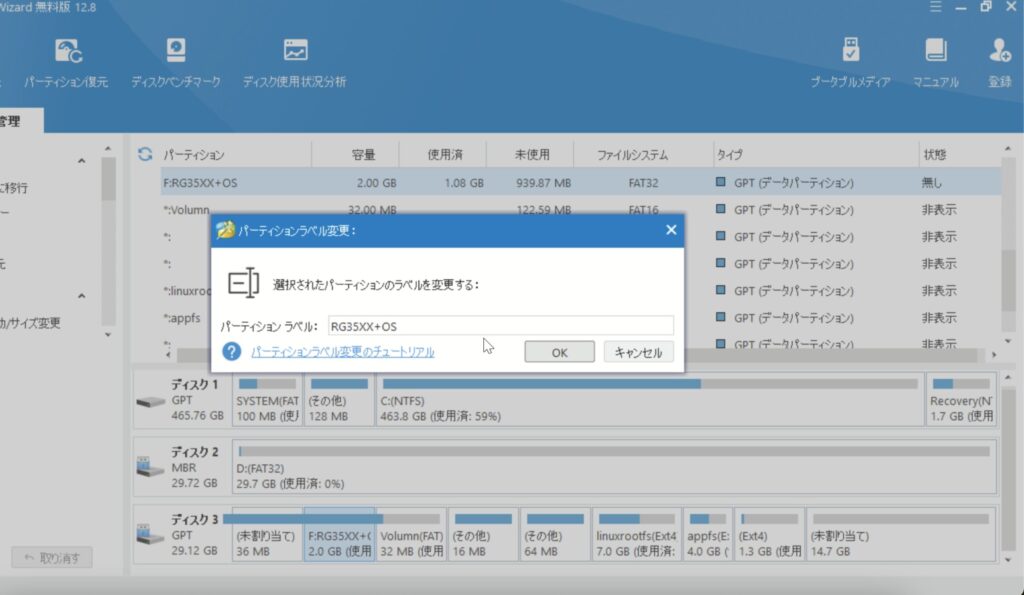The image size is (1024, 595).
Task: Select the *:Volumn partition row
Action: (x=186, y=210)
